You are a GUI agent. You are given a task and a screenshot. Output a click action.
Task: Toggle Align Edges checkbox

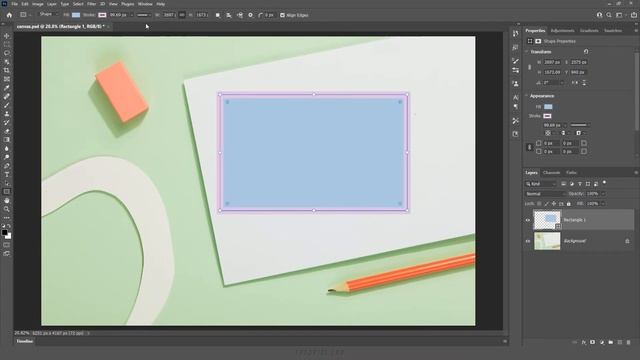point(282,15)
